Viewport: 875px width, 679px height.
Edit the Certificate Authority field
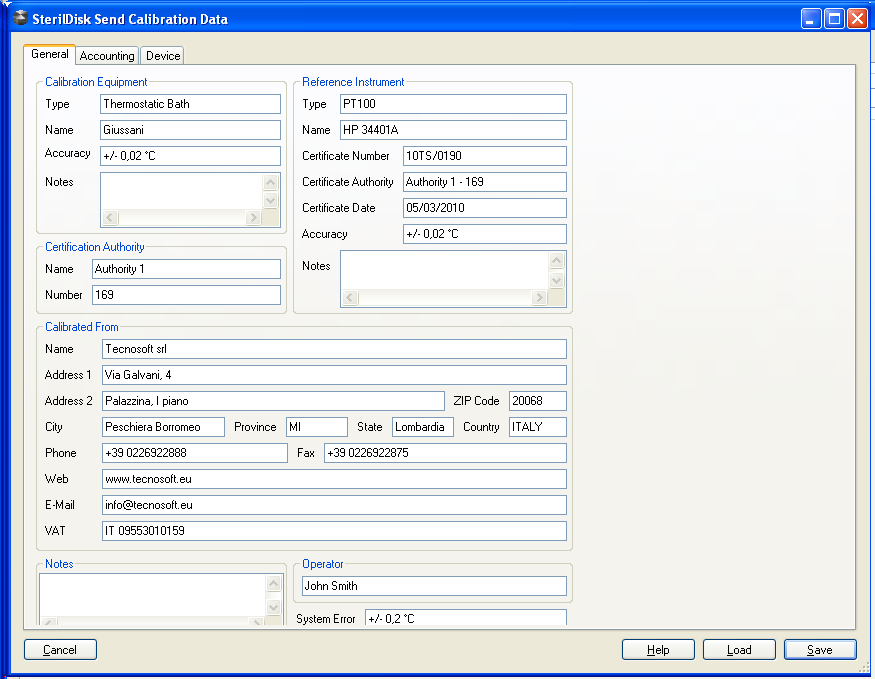pyautogui.click(x=485, y=182)
